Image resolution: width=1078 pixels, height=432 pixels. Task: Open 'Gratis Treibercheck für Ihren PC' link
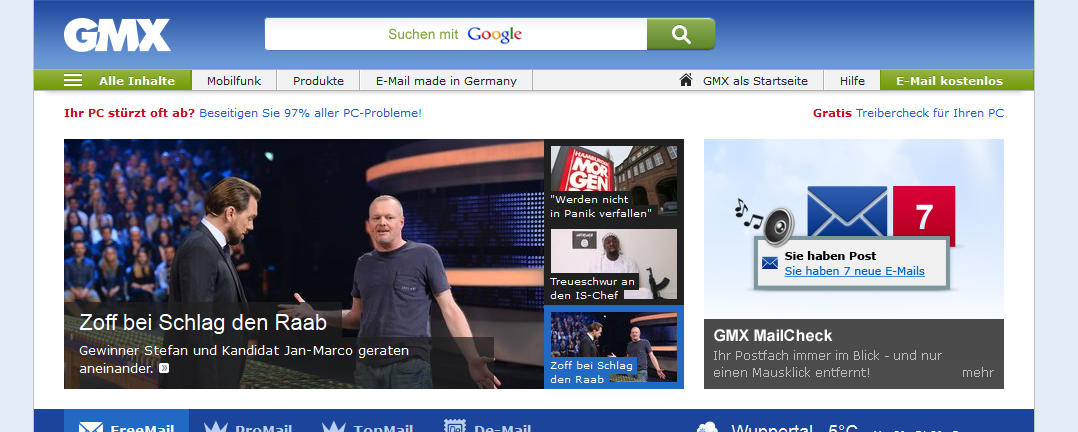point(908,113)
